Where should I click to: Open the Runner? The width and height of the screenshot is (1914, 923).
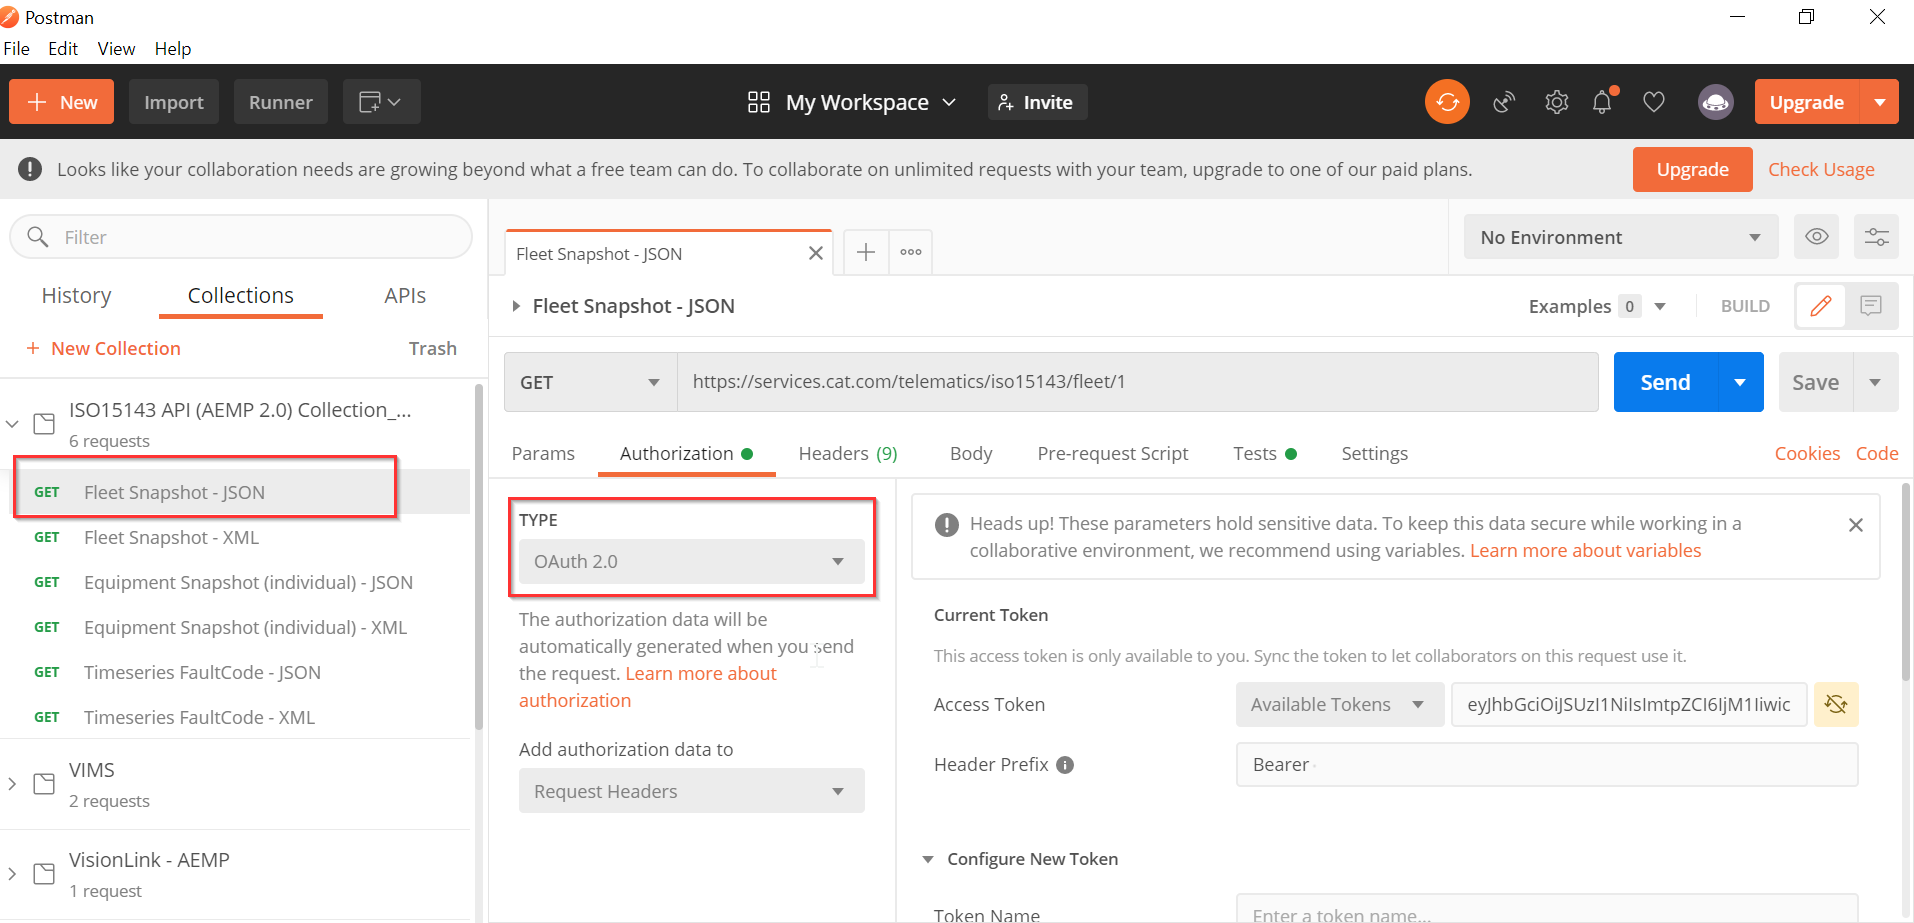click(x=281, y=102)
